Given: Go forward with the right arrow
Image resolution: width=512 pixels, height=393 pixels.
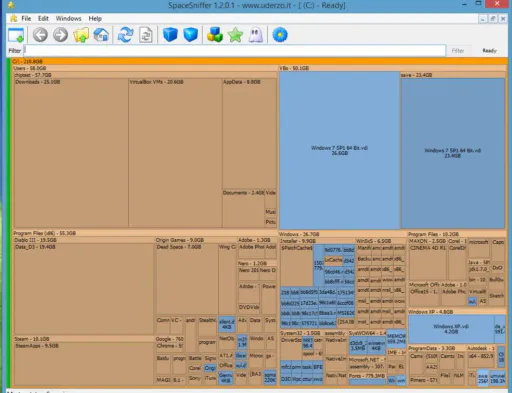Looking at the screenshot, I should [60, 35].
